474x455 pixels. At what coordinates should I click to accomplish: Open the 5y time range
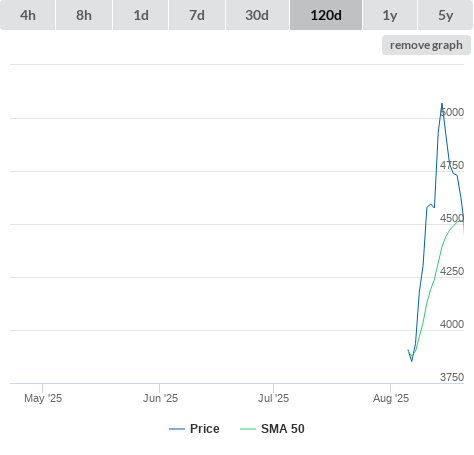pyautogui.click(x=445, y=15)
